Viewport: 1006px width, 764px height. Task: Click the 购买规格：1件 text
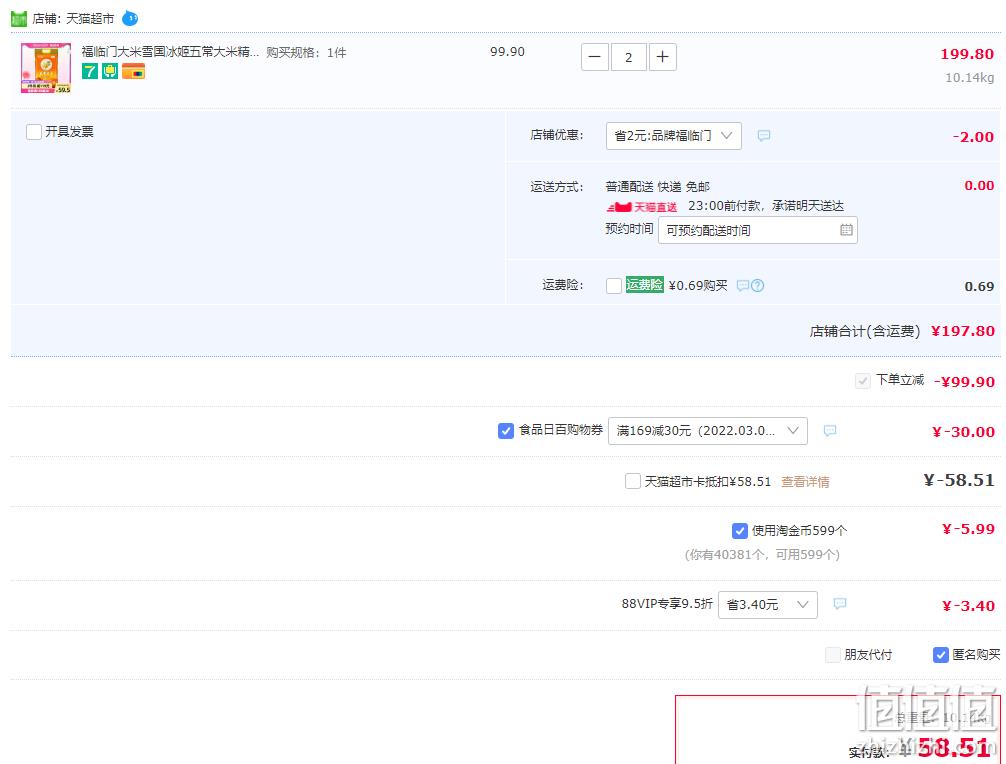click(x=306, y=53)
